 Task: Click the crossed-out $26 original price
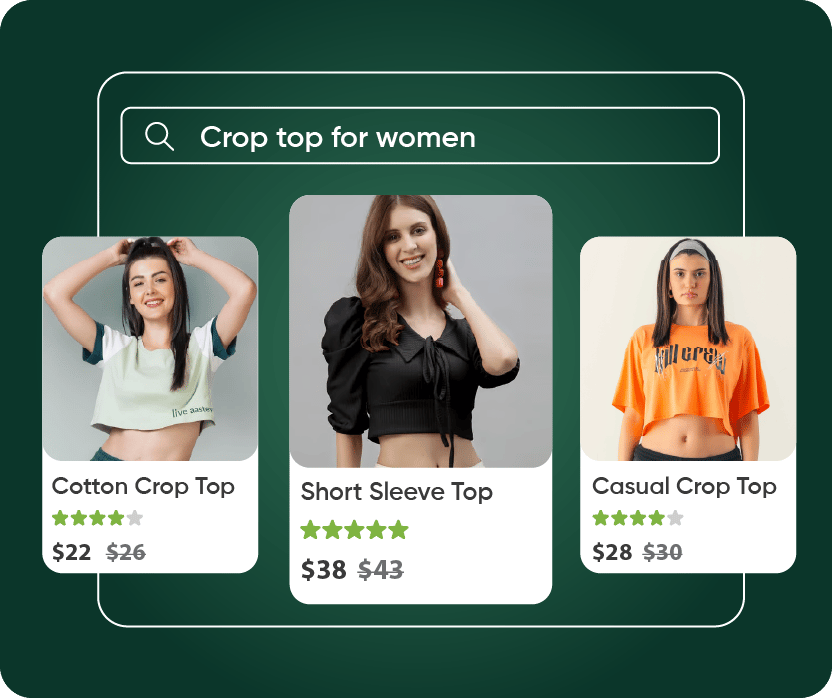point(126,553)
